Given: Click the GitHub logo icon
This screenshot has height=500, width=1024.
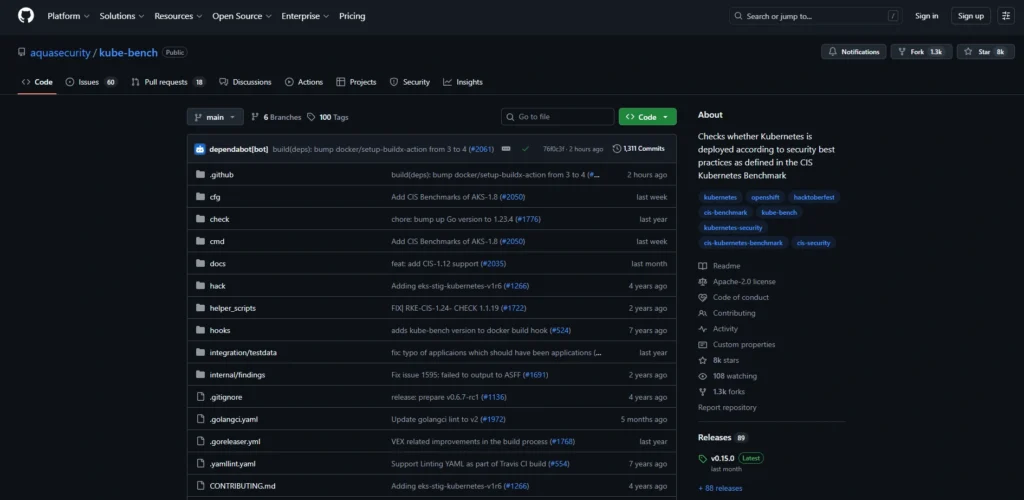Looking at the screenshot, I should point(25,16).
